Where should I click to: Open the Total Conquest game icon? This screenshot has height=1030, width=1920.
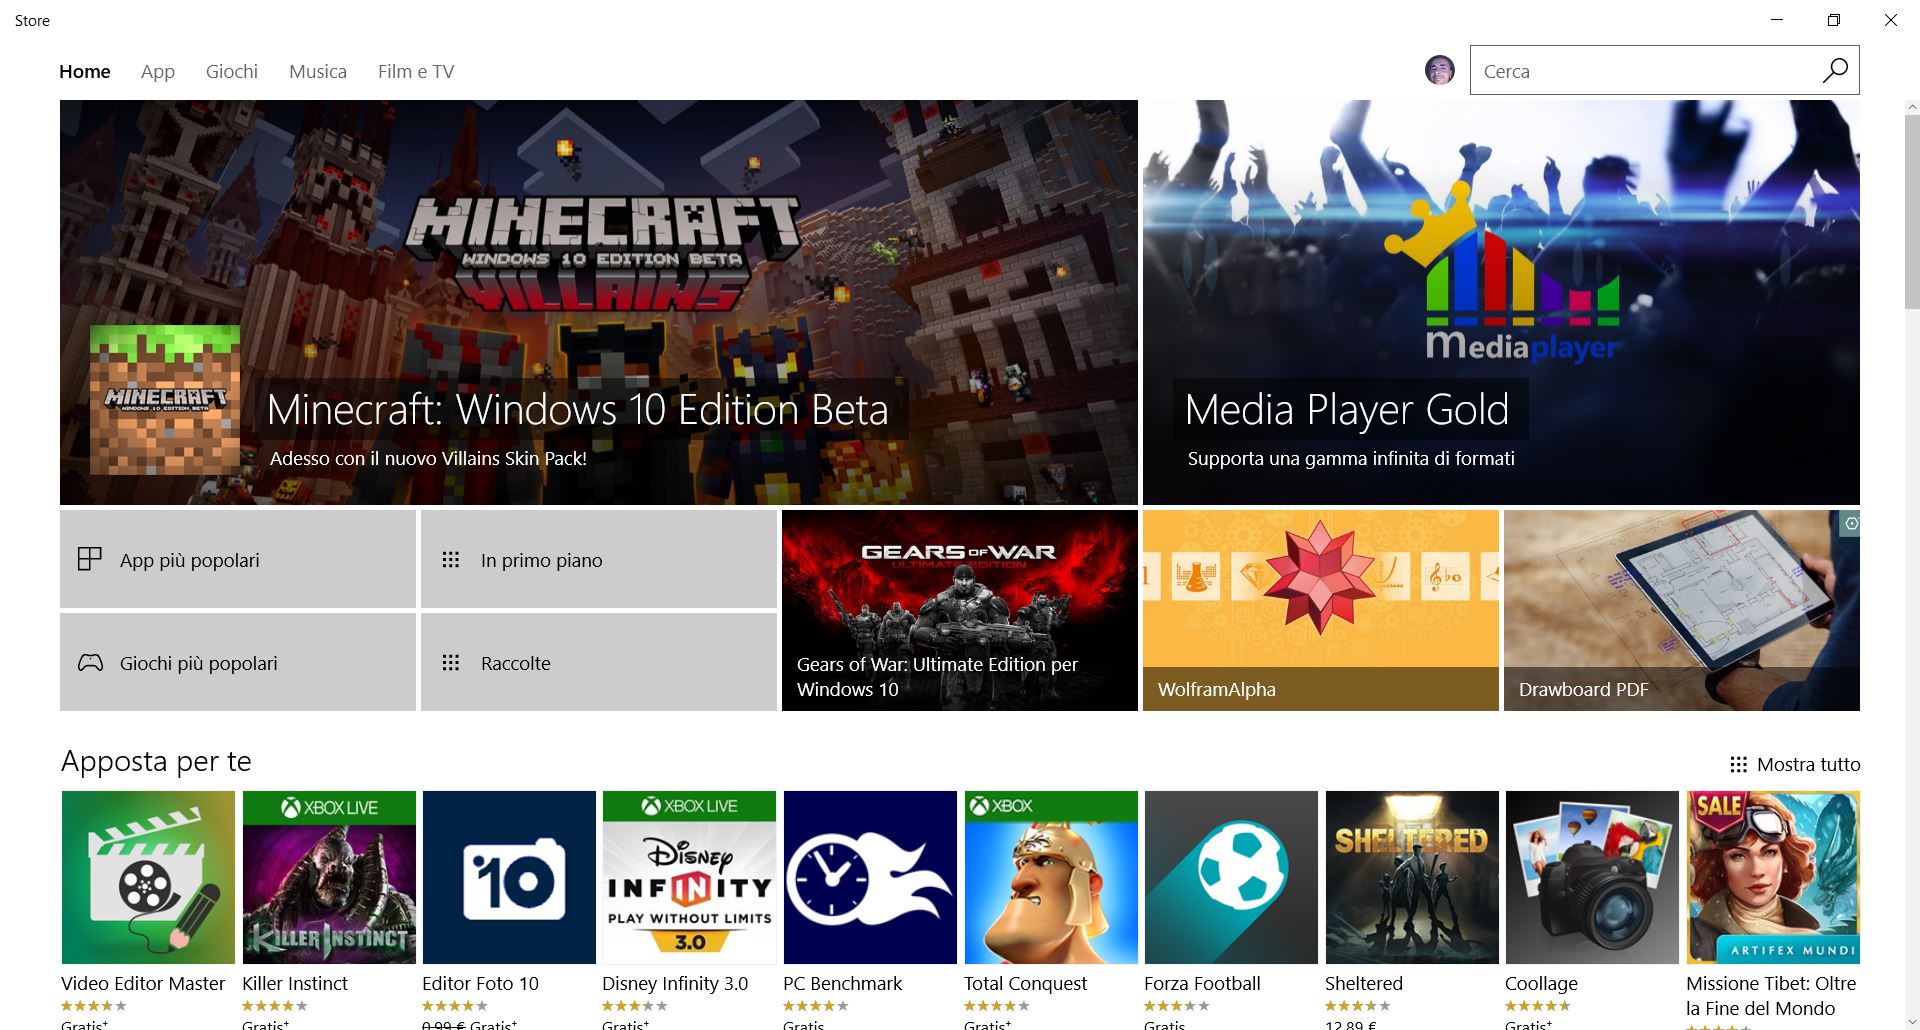tap(1051, 877)
